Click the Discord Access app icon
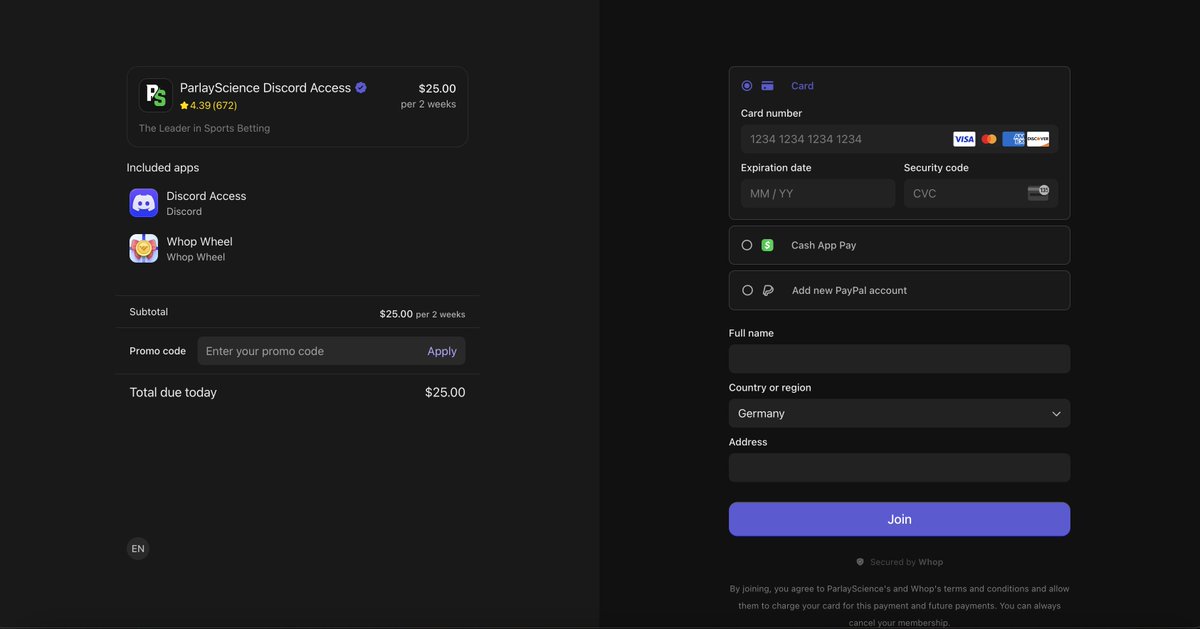 click(143, 203)
